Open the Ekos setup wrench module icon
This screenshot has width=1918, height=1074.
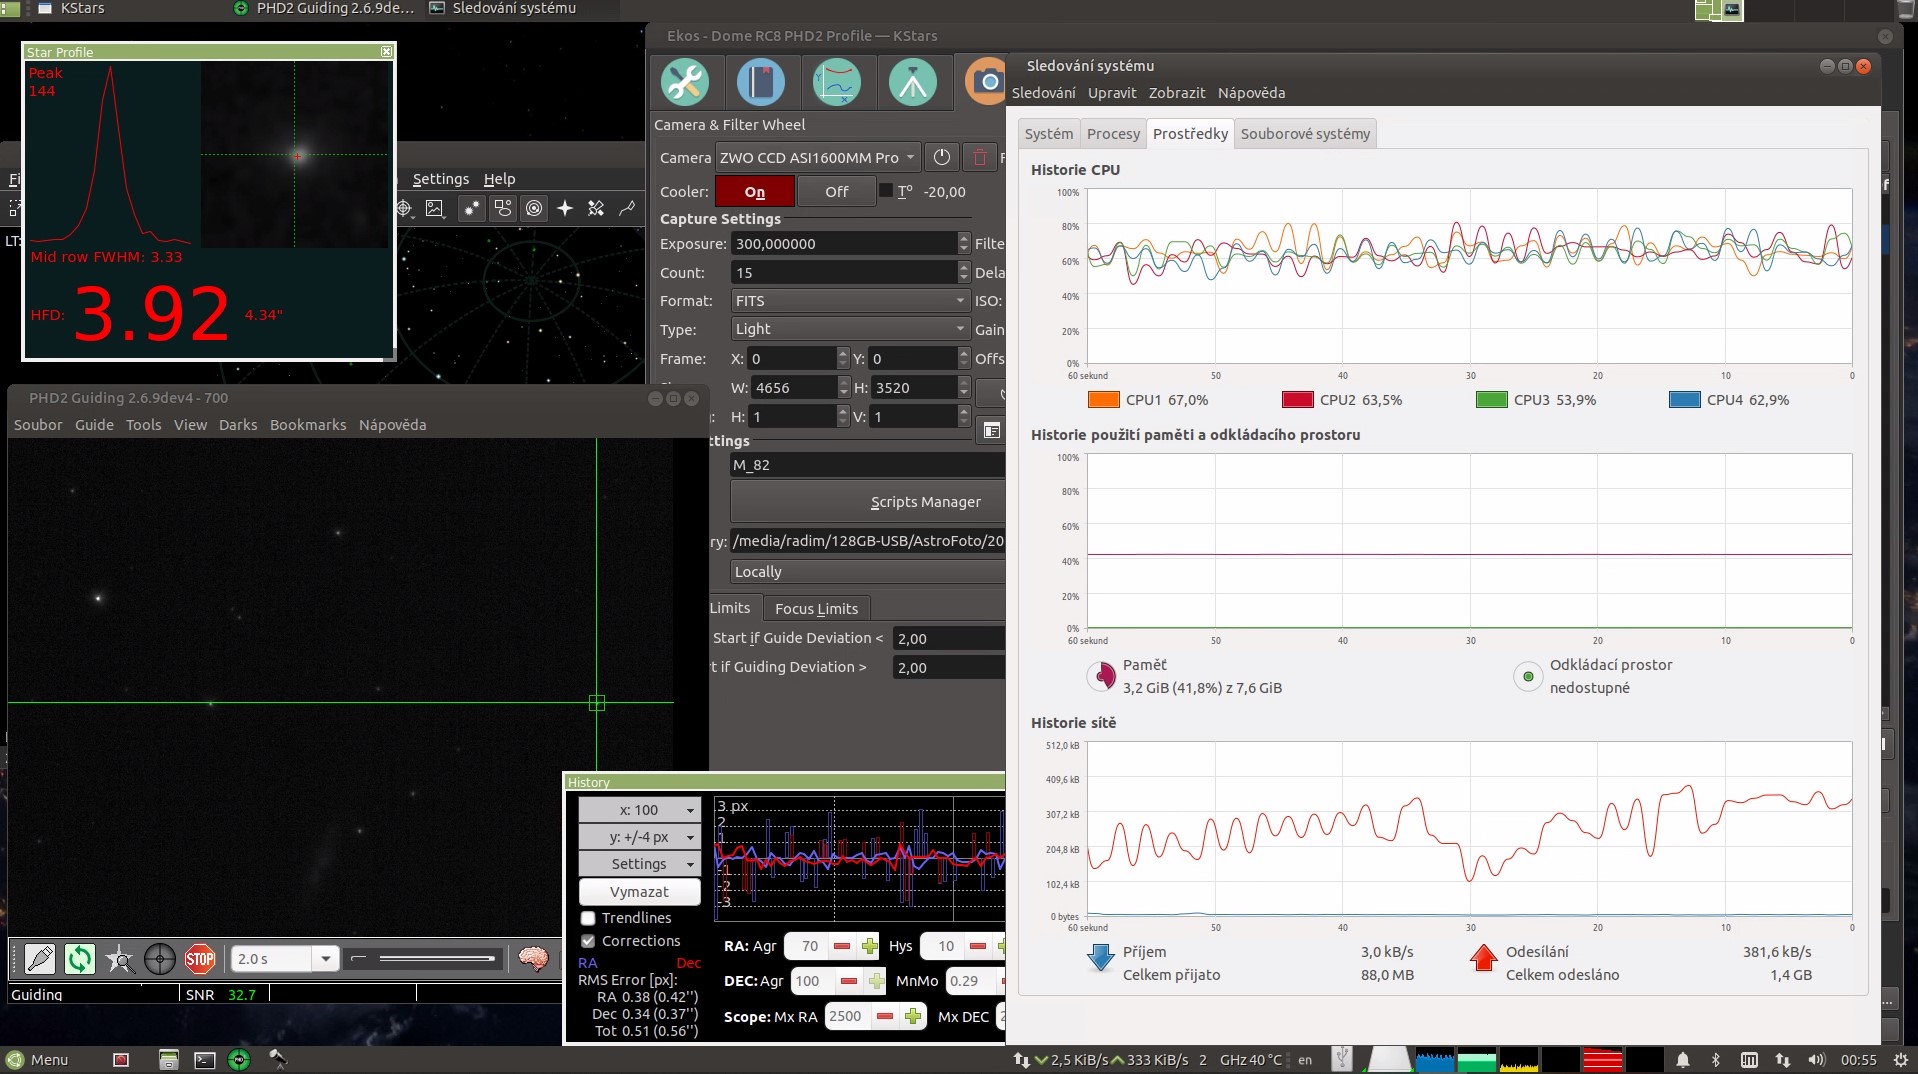click(x=685, y=82)
